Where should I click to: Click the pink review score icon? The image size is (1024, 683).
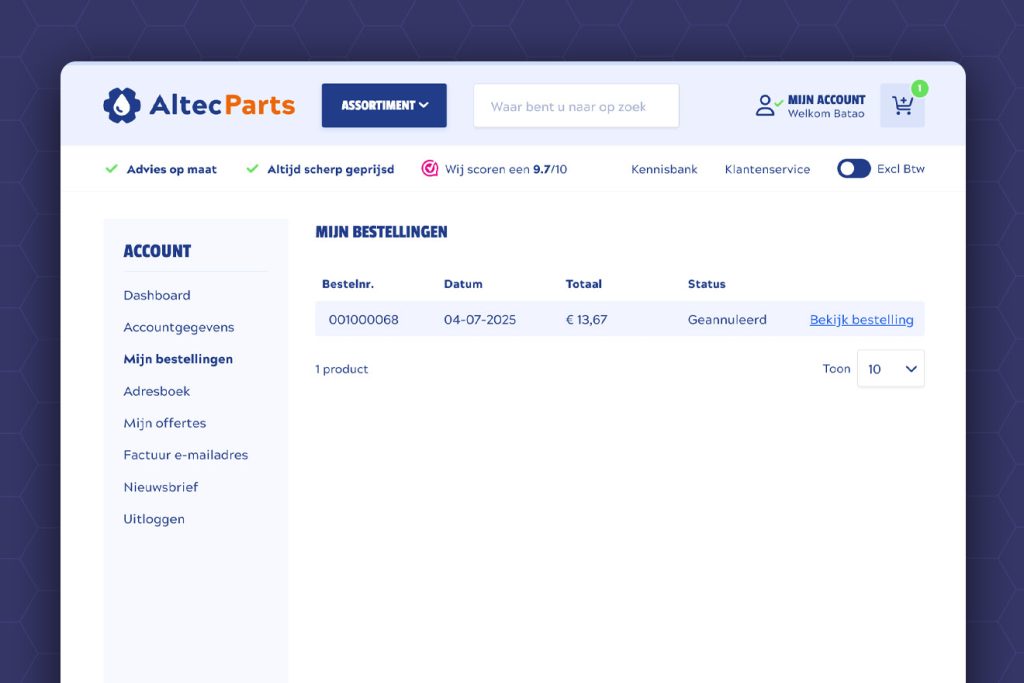coord(430,169)
